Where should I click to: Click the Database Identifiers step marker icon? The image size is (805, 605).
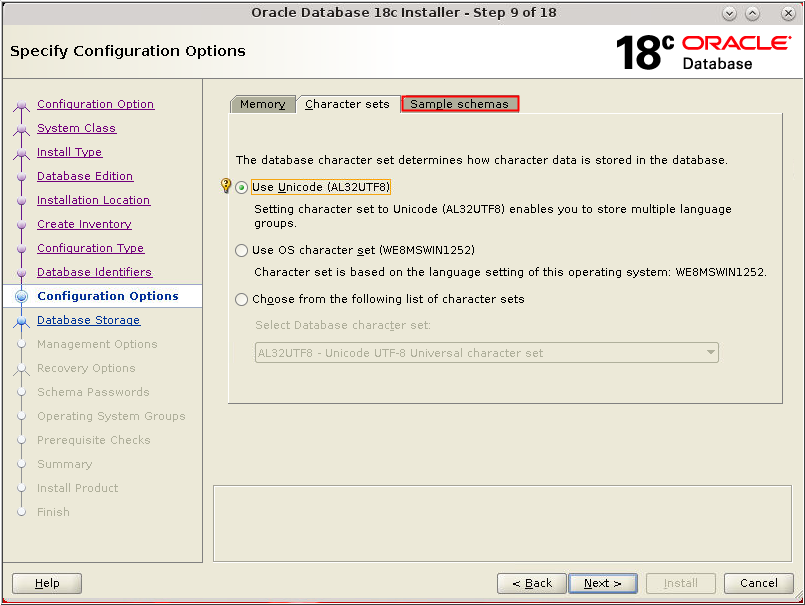[22, 273]
